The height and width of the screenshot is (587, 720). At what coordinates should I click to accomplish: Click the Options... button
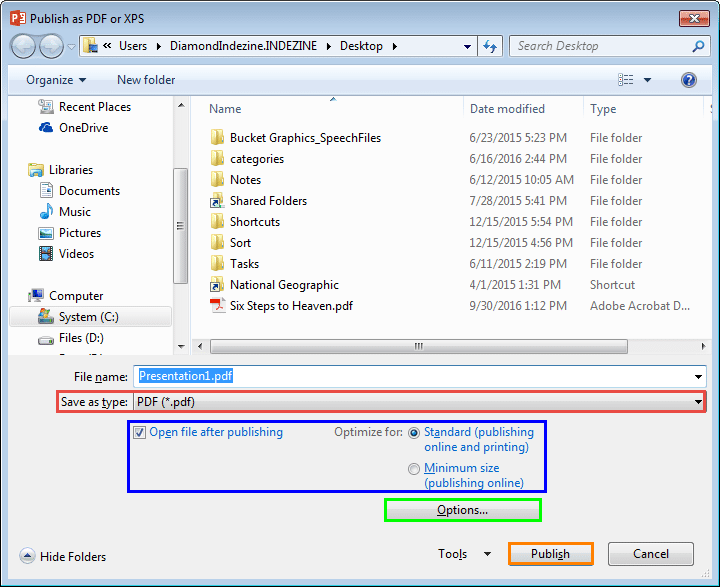click(x=462, y=510)
